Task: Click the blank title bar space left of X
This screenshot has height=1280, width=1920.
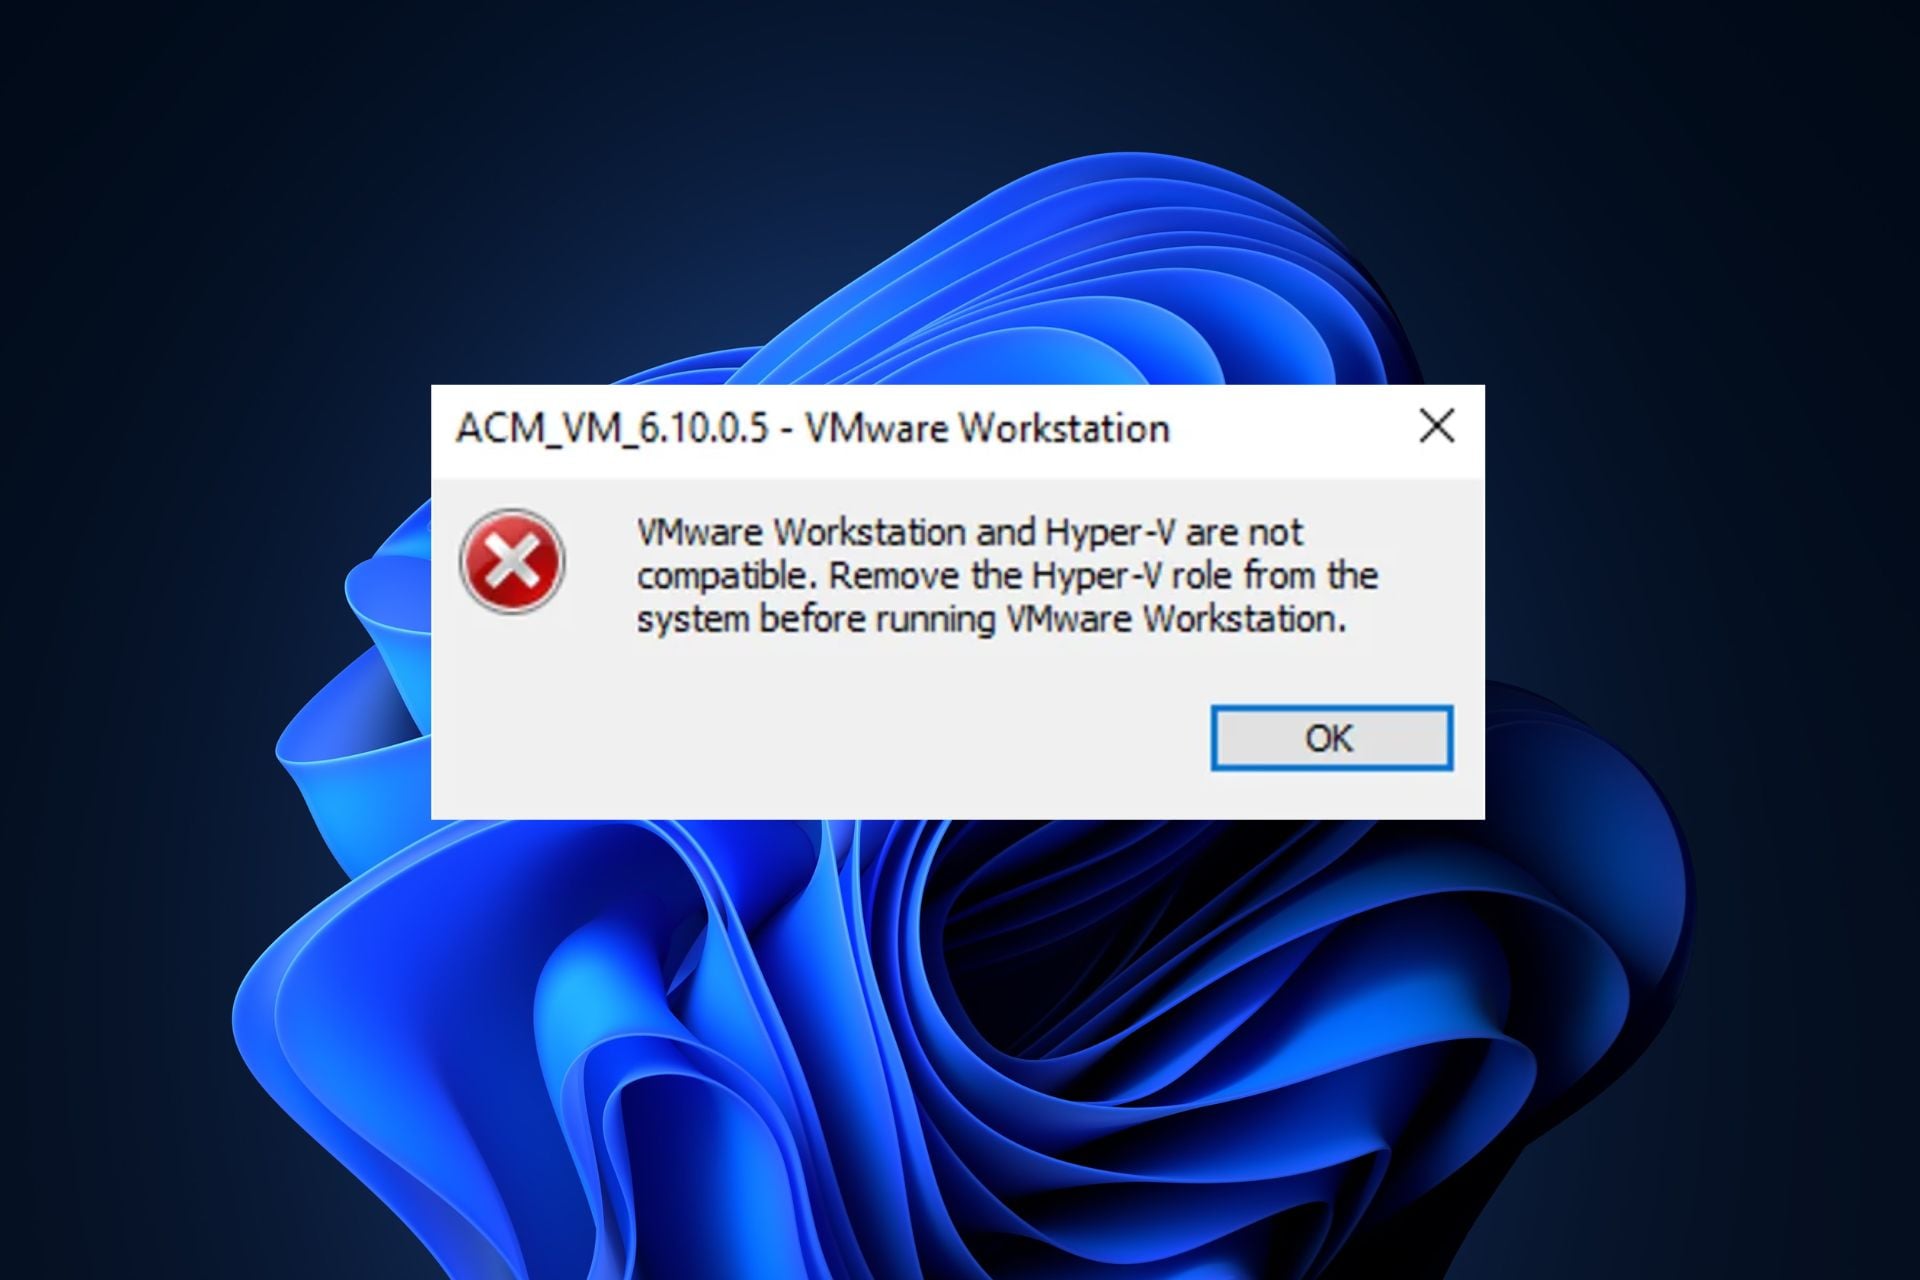Action: 1290,428
